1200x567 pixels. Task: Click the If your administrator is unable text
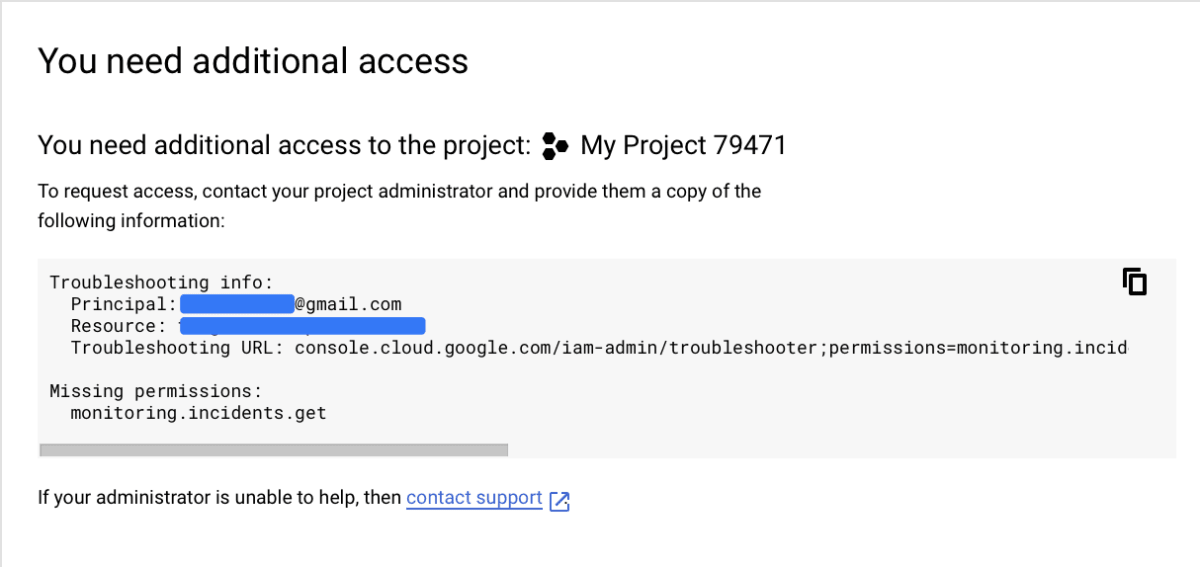pos(220,498)
